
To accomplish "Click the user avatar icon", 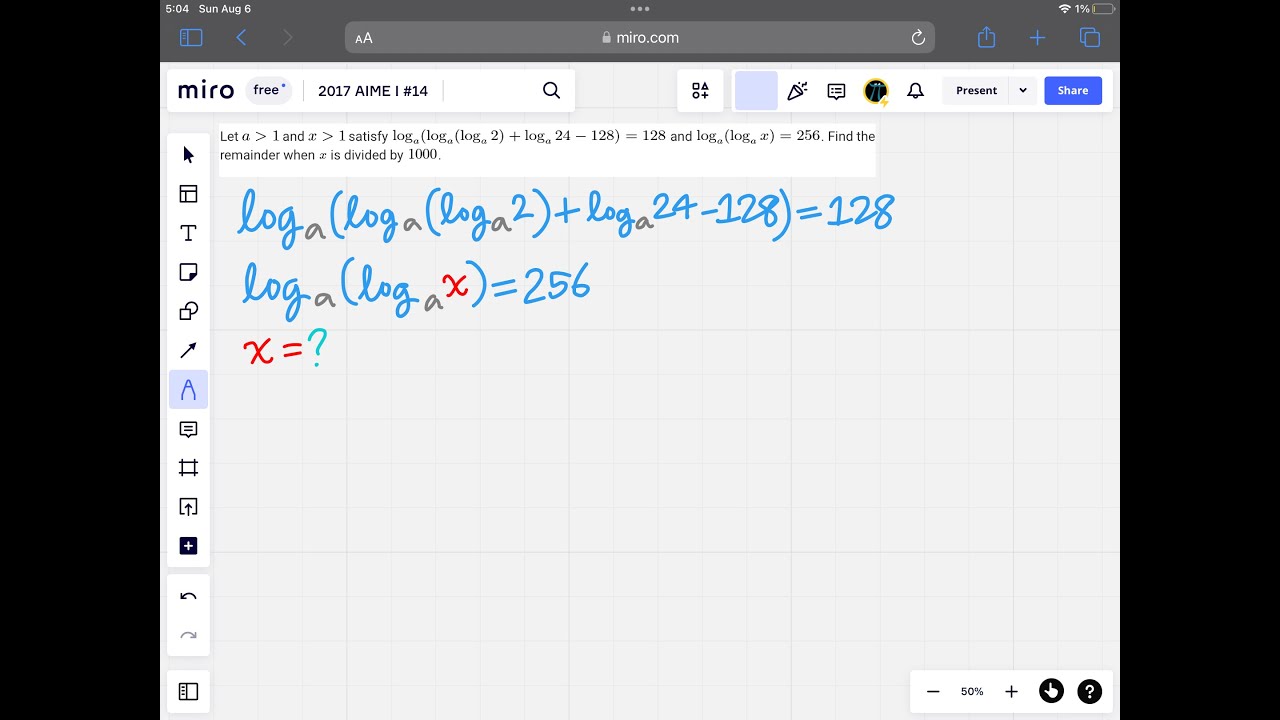I will pos(876,92).
